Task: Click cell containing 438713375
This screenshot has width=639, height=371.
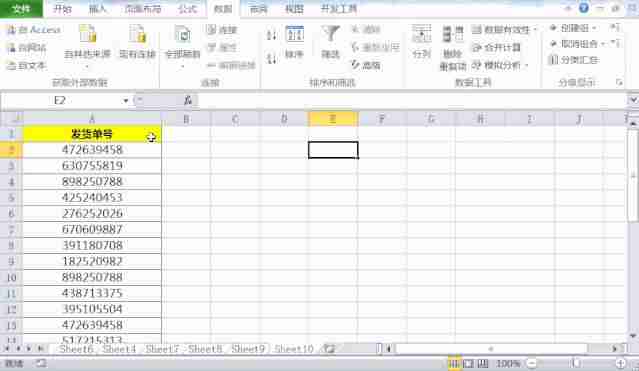Action: pos(92,293)
